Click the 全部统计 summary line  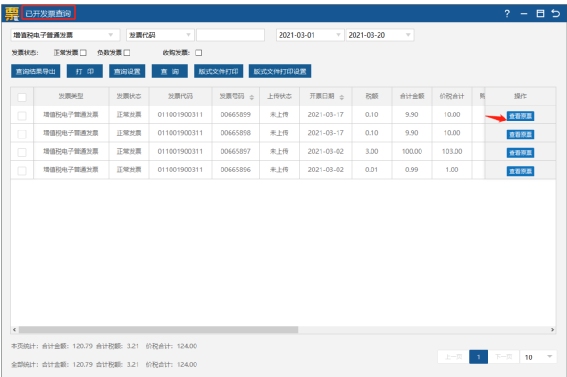click(x=104, y=365)
